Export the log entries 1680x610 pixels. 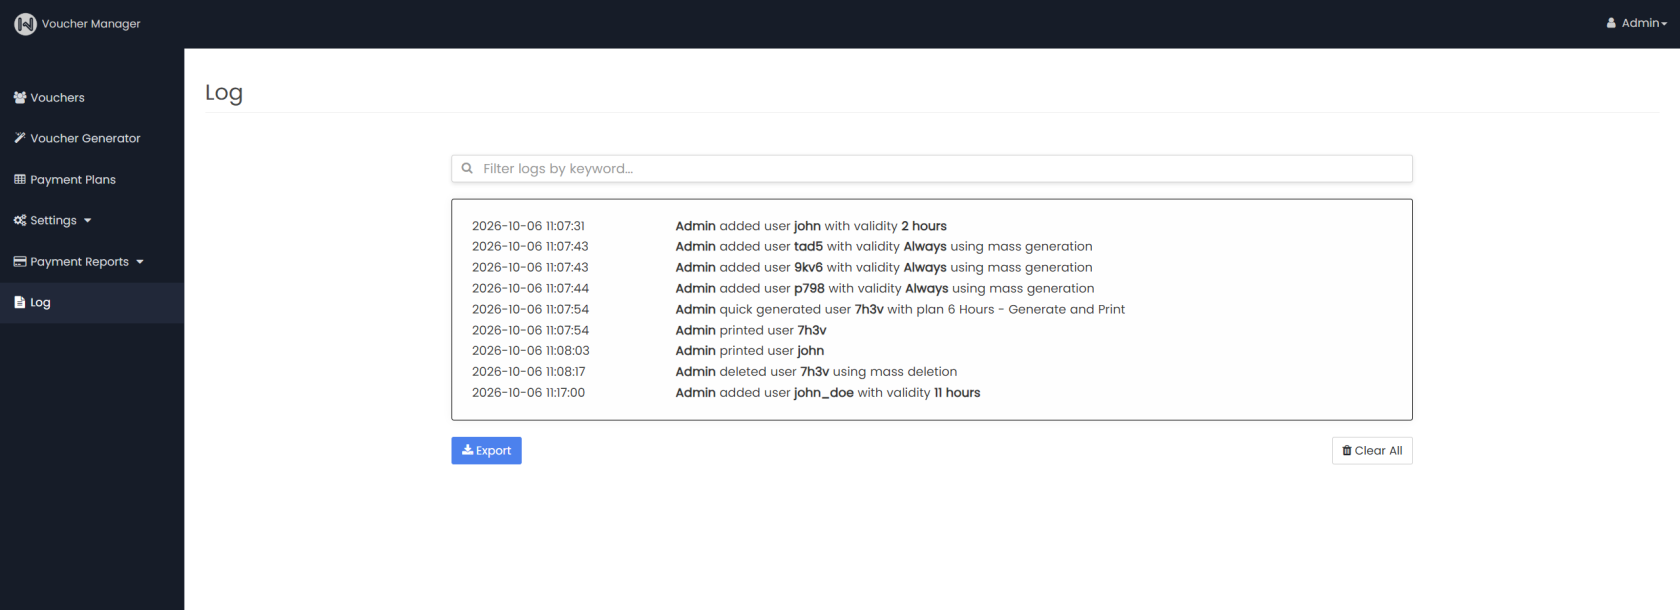coord(486,451)
